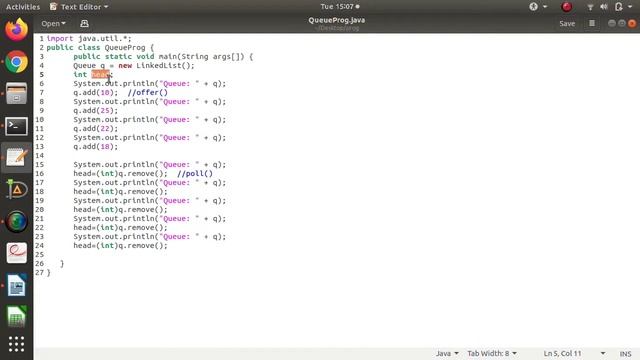The image size is (640, 360).
Task: Click 'head=(int)q.remove();' on line 24
Action: (120, 245)
